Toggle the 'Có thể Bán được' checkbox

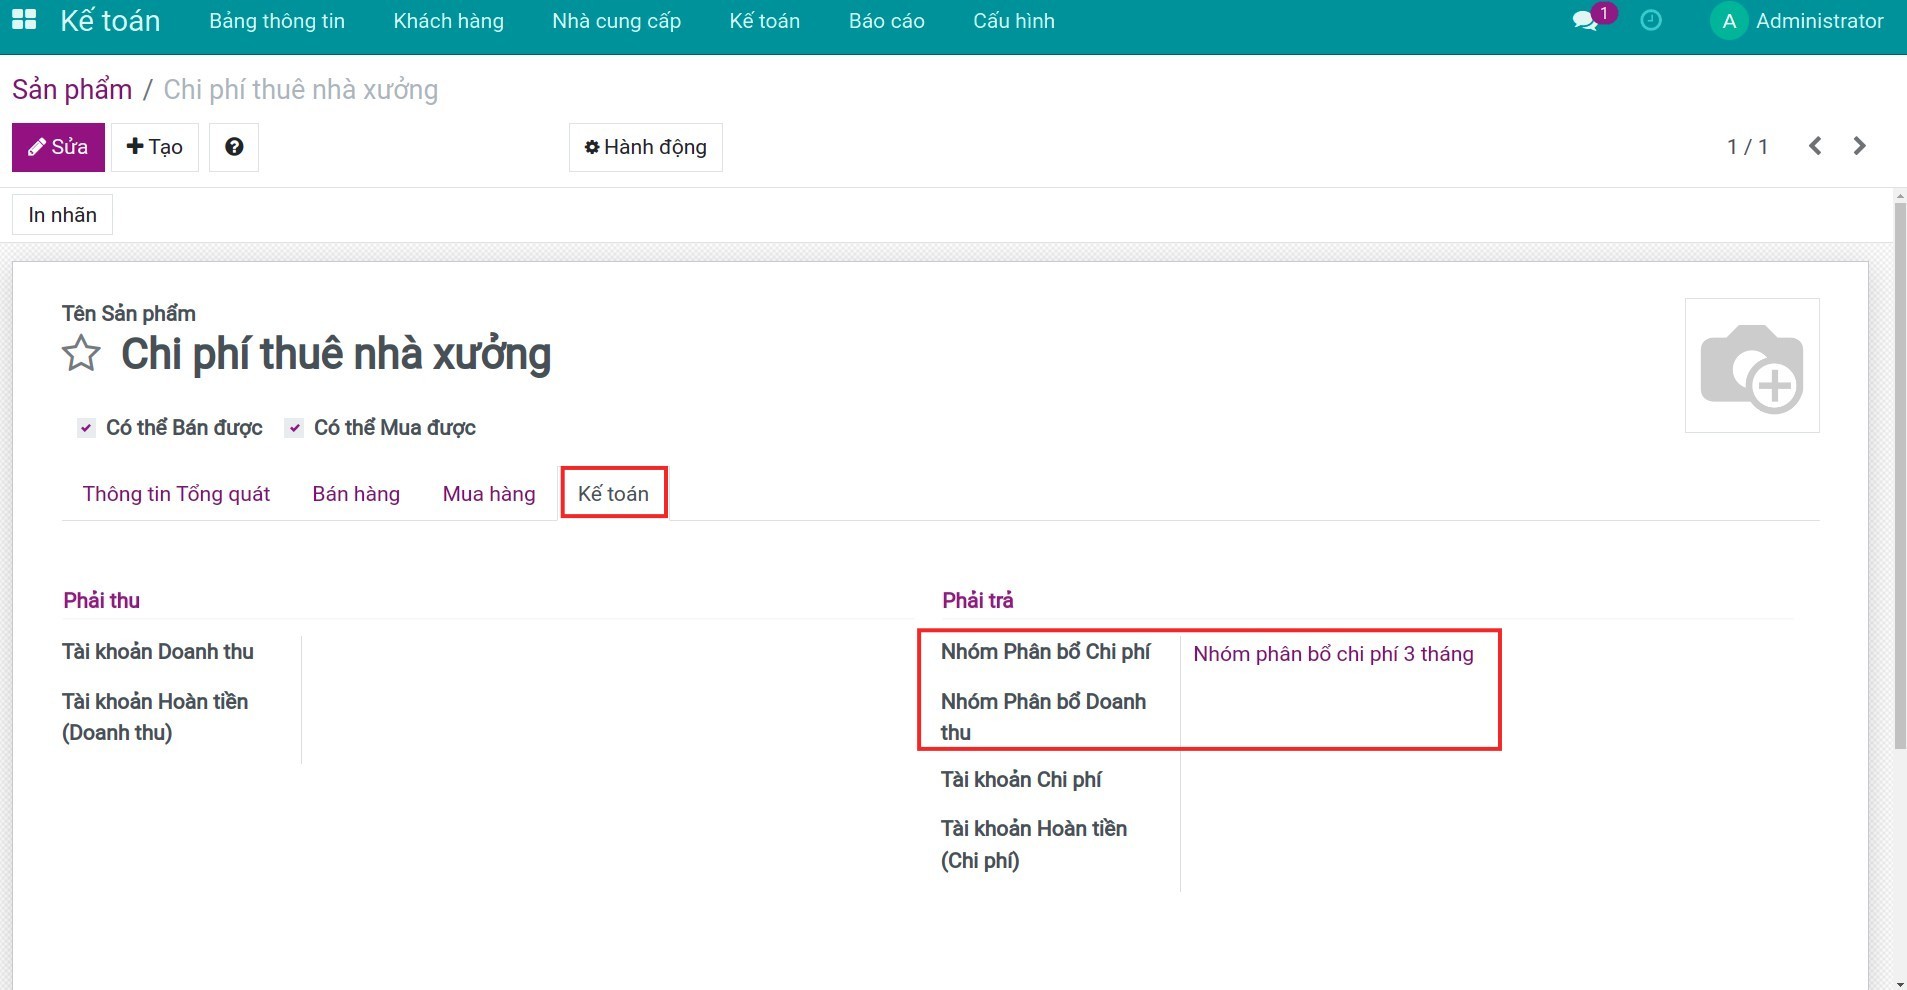coord(87,428)
